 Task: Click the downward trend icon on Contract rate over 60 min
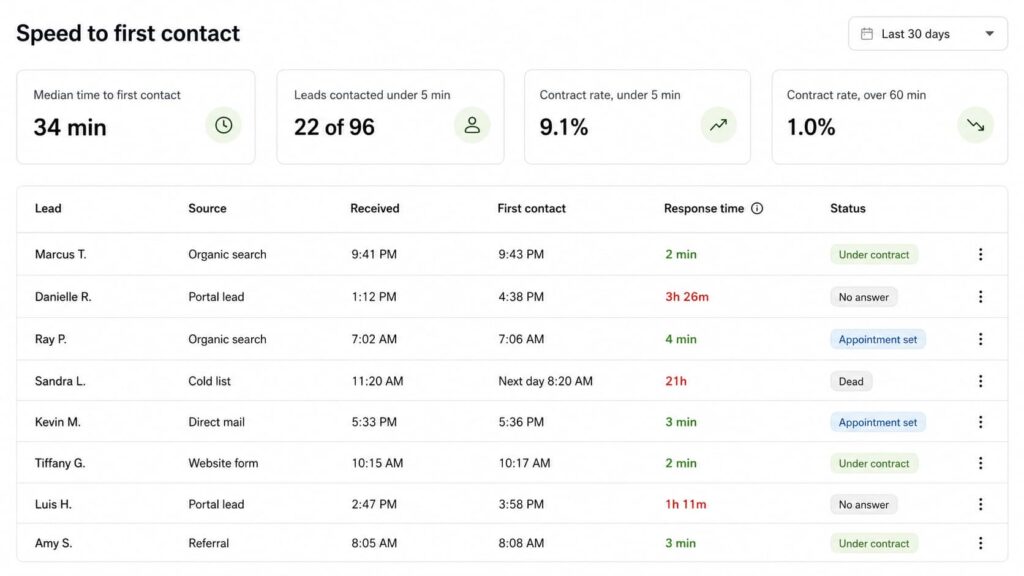(x=976, y=125)
